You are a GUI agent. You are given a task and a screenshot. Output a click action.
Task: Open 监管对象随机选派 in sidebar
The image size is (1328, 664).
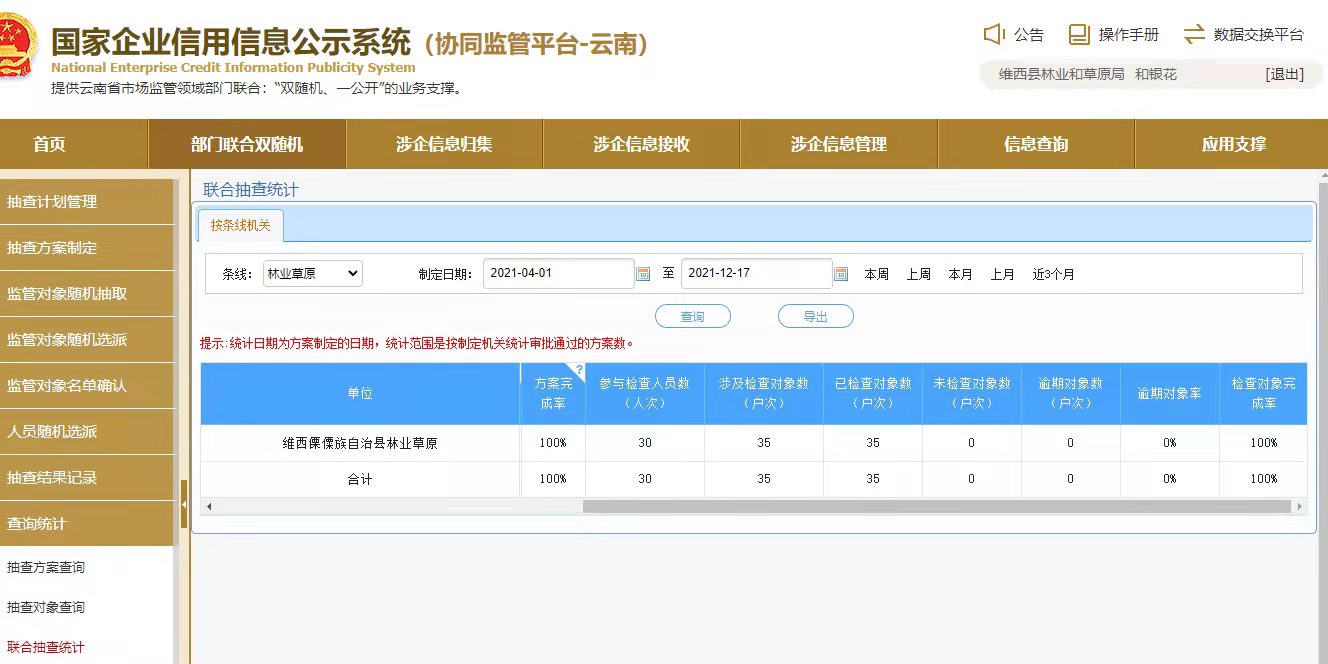pos(87,340)
